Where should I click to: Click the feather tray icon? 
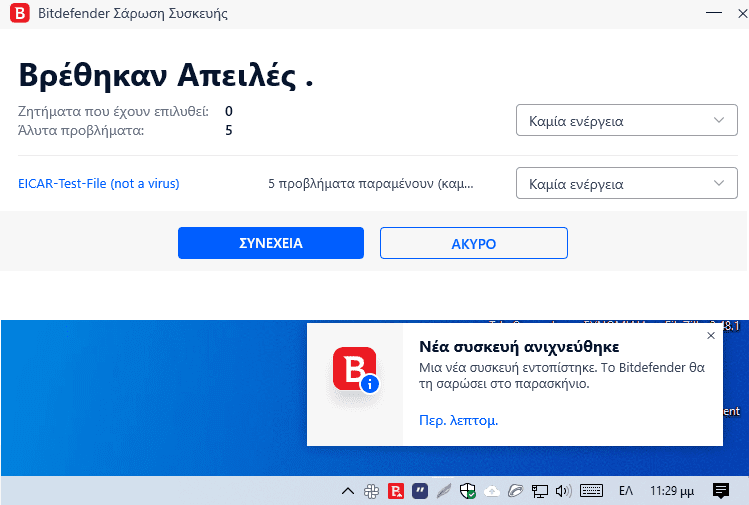(444, 491)
